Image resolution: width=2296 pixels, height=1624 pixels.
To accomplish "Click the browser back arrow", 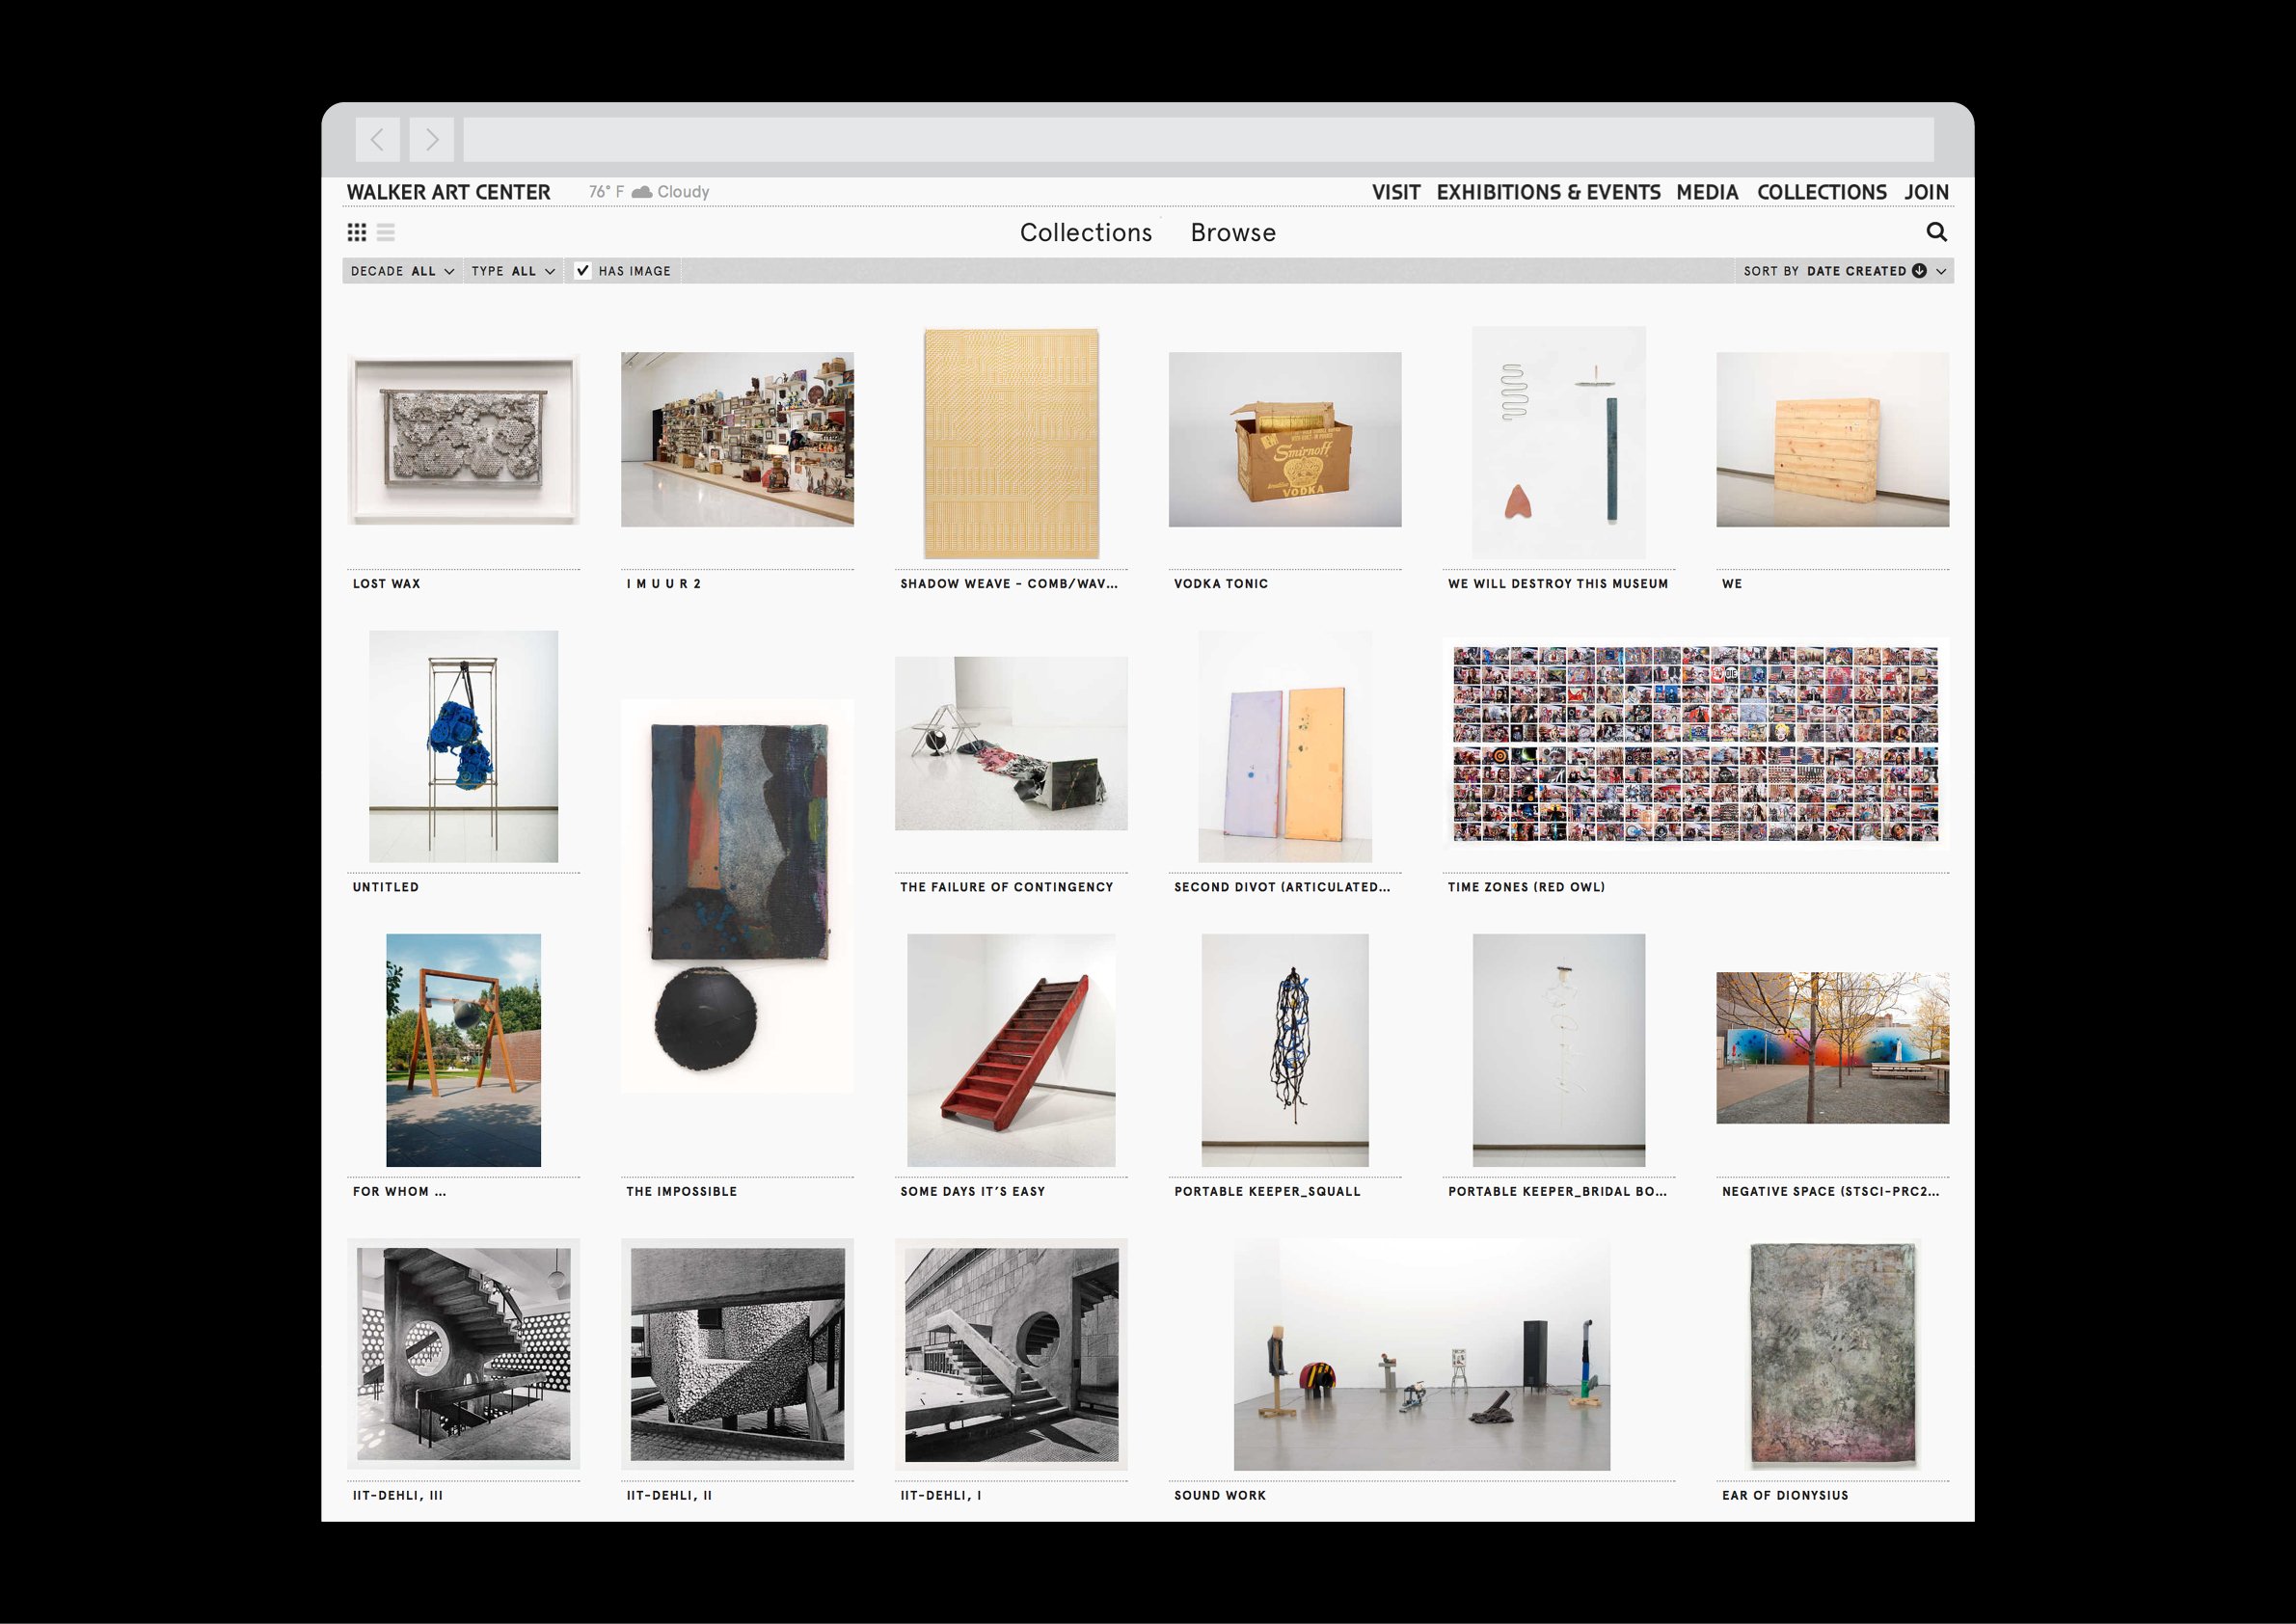I will [x=377, y=140].
